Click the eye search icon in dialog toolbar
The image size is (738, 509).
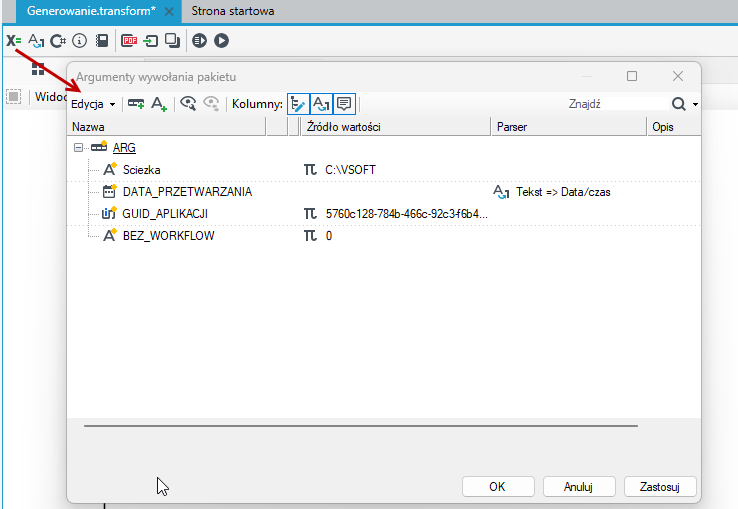click(188, 104)
